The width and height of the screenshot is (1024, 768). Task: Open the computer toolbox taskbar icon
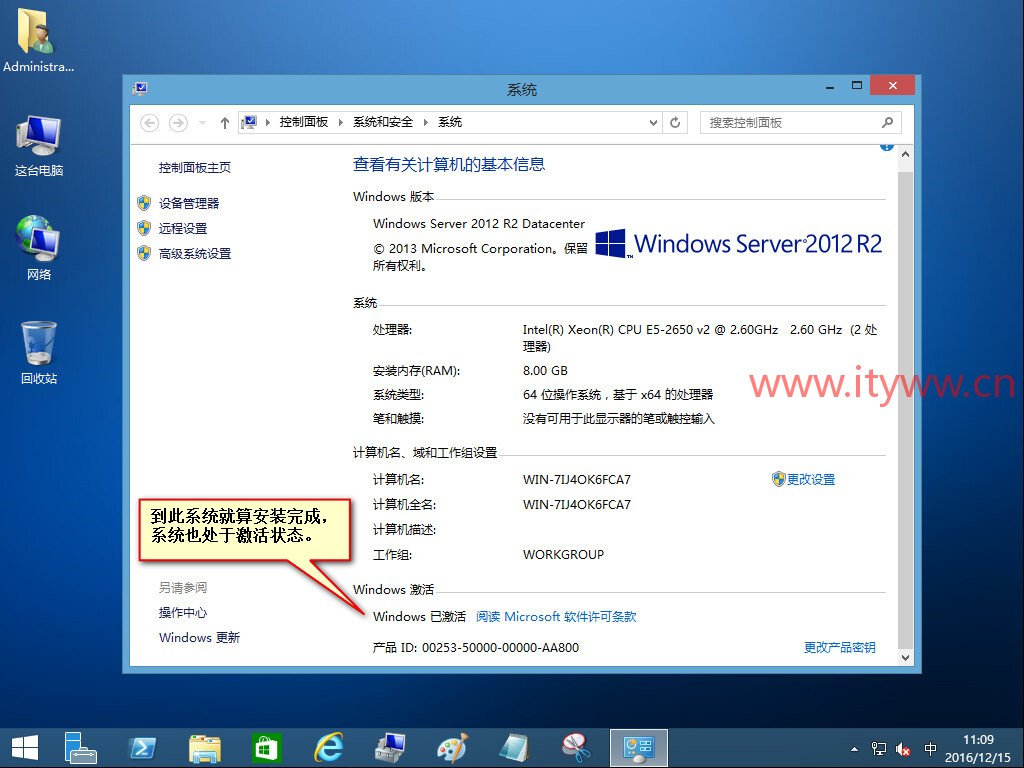391,748
